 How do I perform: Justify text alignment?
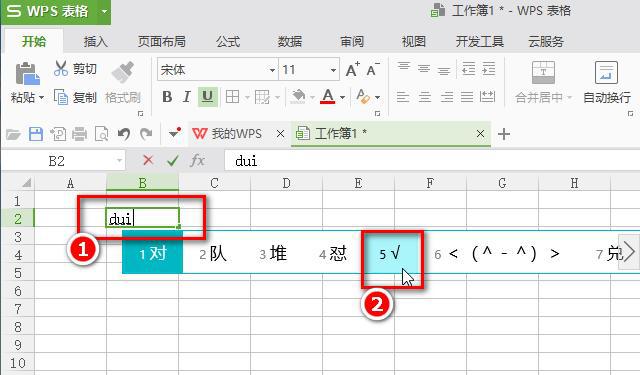pos(467,97)
